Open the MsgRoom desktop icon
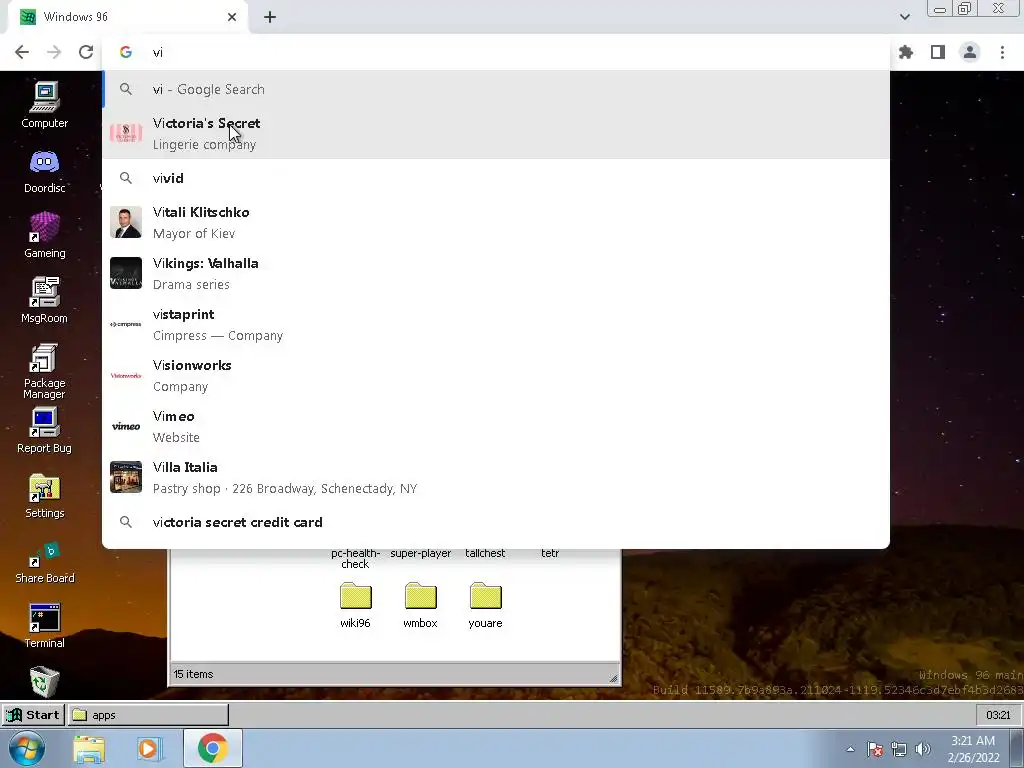Screen dimensions: 1024x768 click(44, 300)
